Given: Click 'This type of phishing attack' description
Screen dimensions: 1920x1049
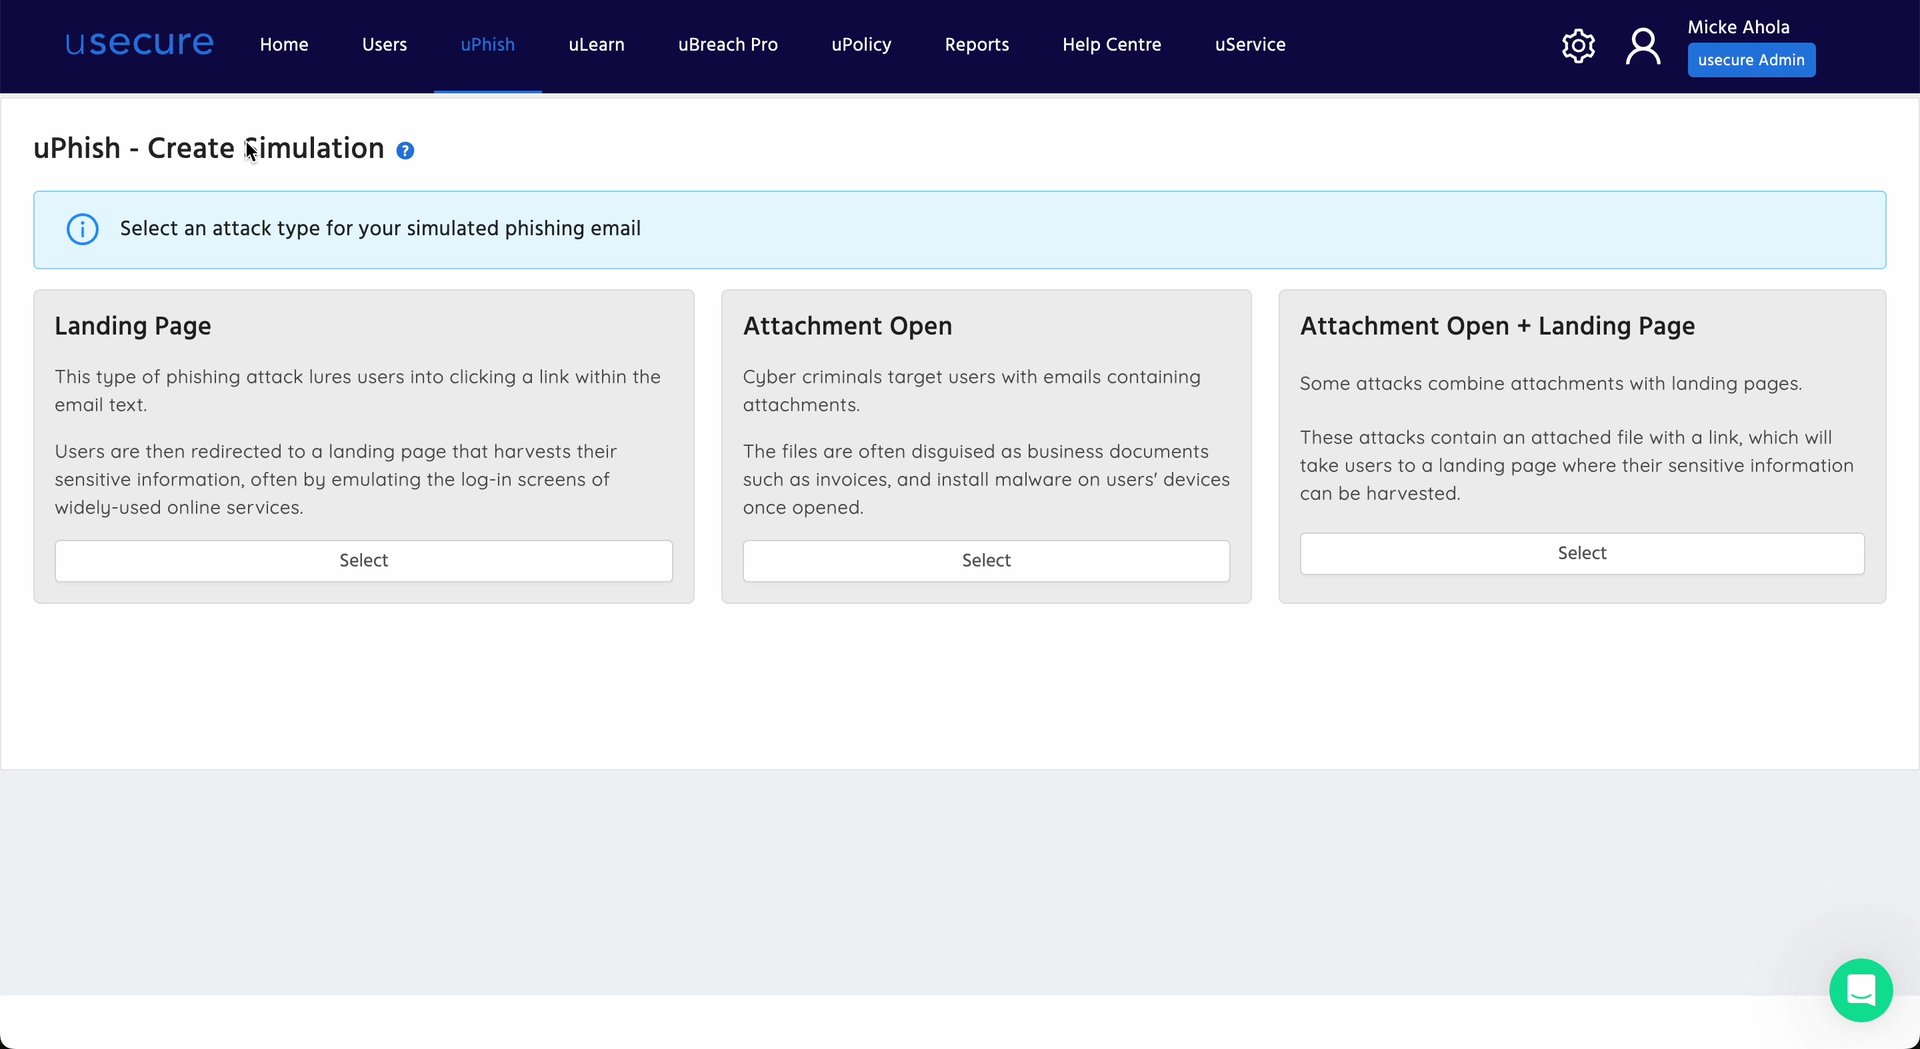Looking at the screenshot, I should pyautogui.click(x=358, y=391).
